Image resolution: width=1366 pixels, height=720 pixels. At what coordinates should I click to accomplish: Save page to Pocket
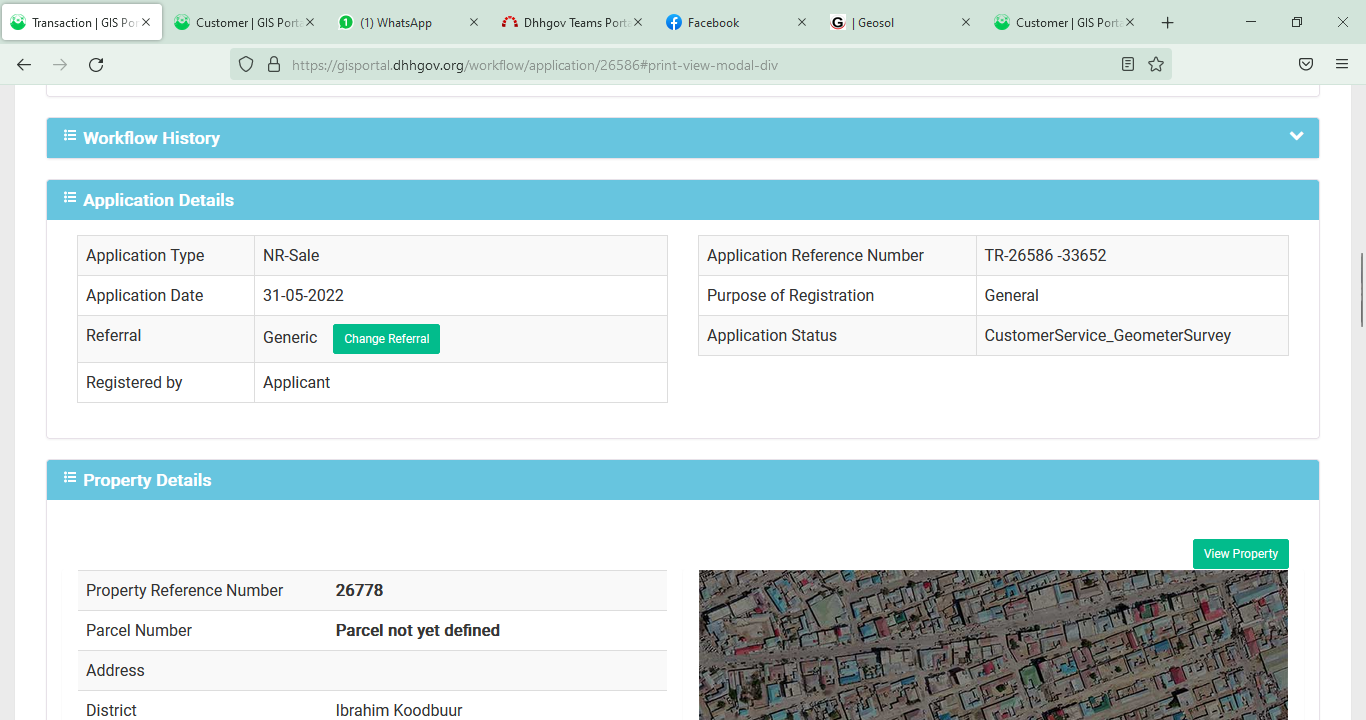[1306, 64]
